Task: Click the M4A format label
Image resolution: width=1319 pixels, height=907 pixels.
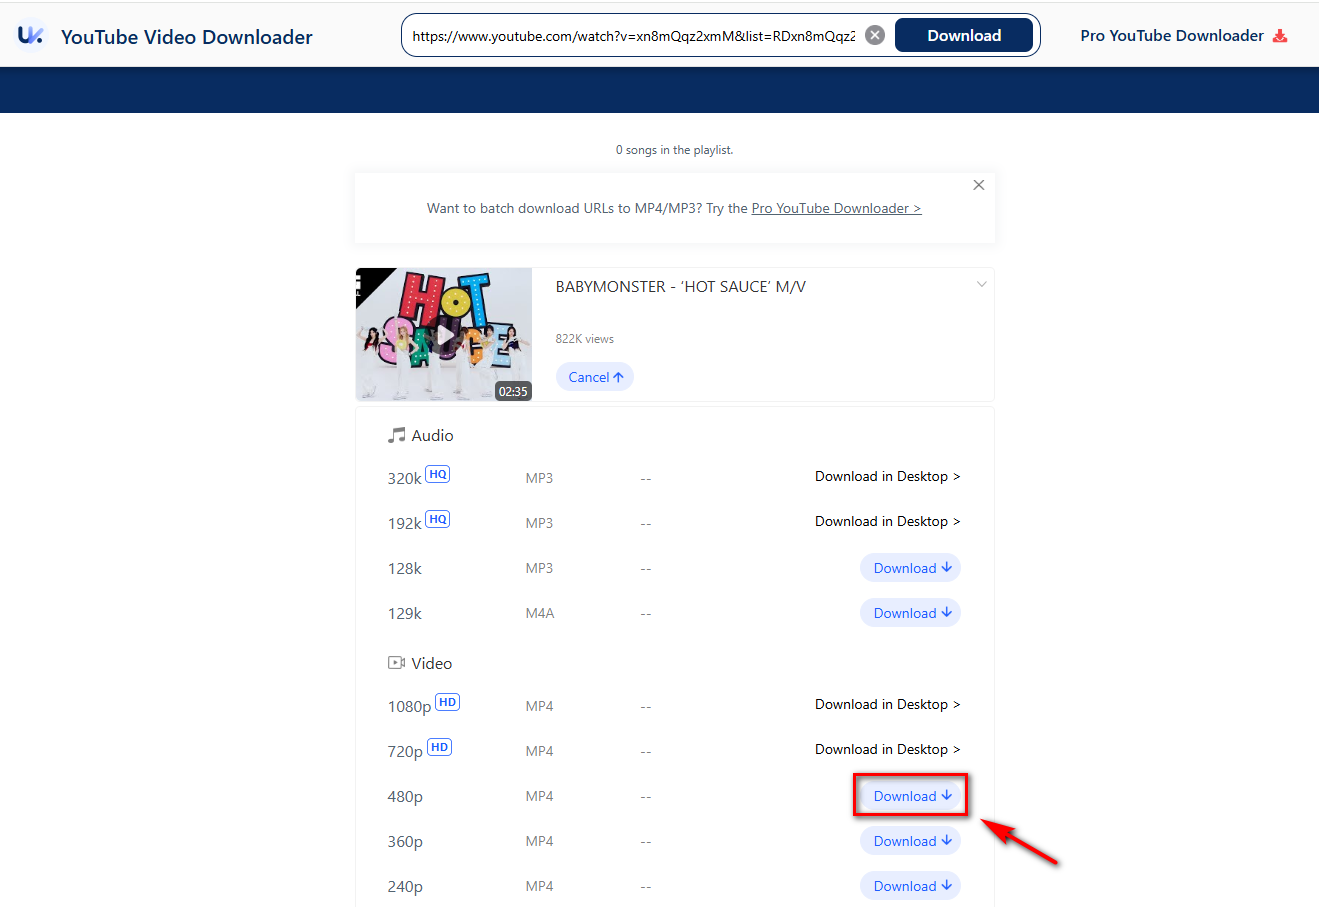Action: 540,613
